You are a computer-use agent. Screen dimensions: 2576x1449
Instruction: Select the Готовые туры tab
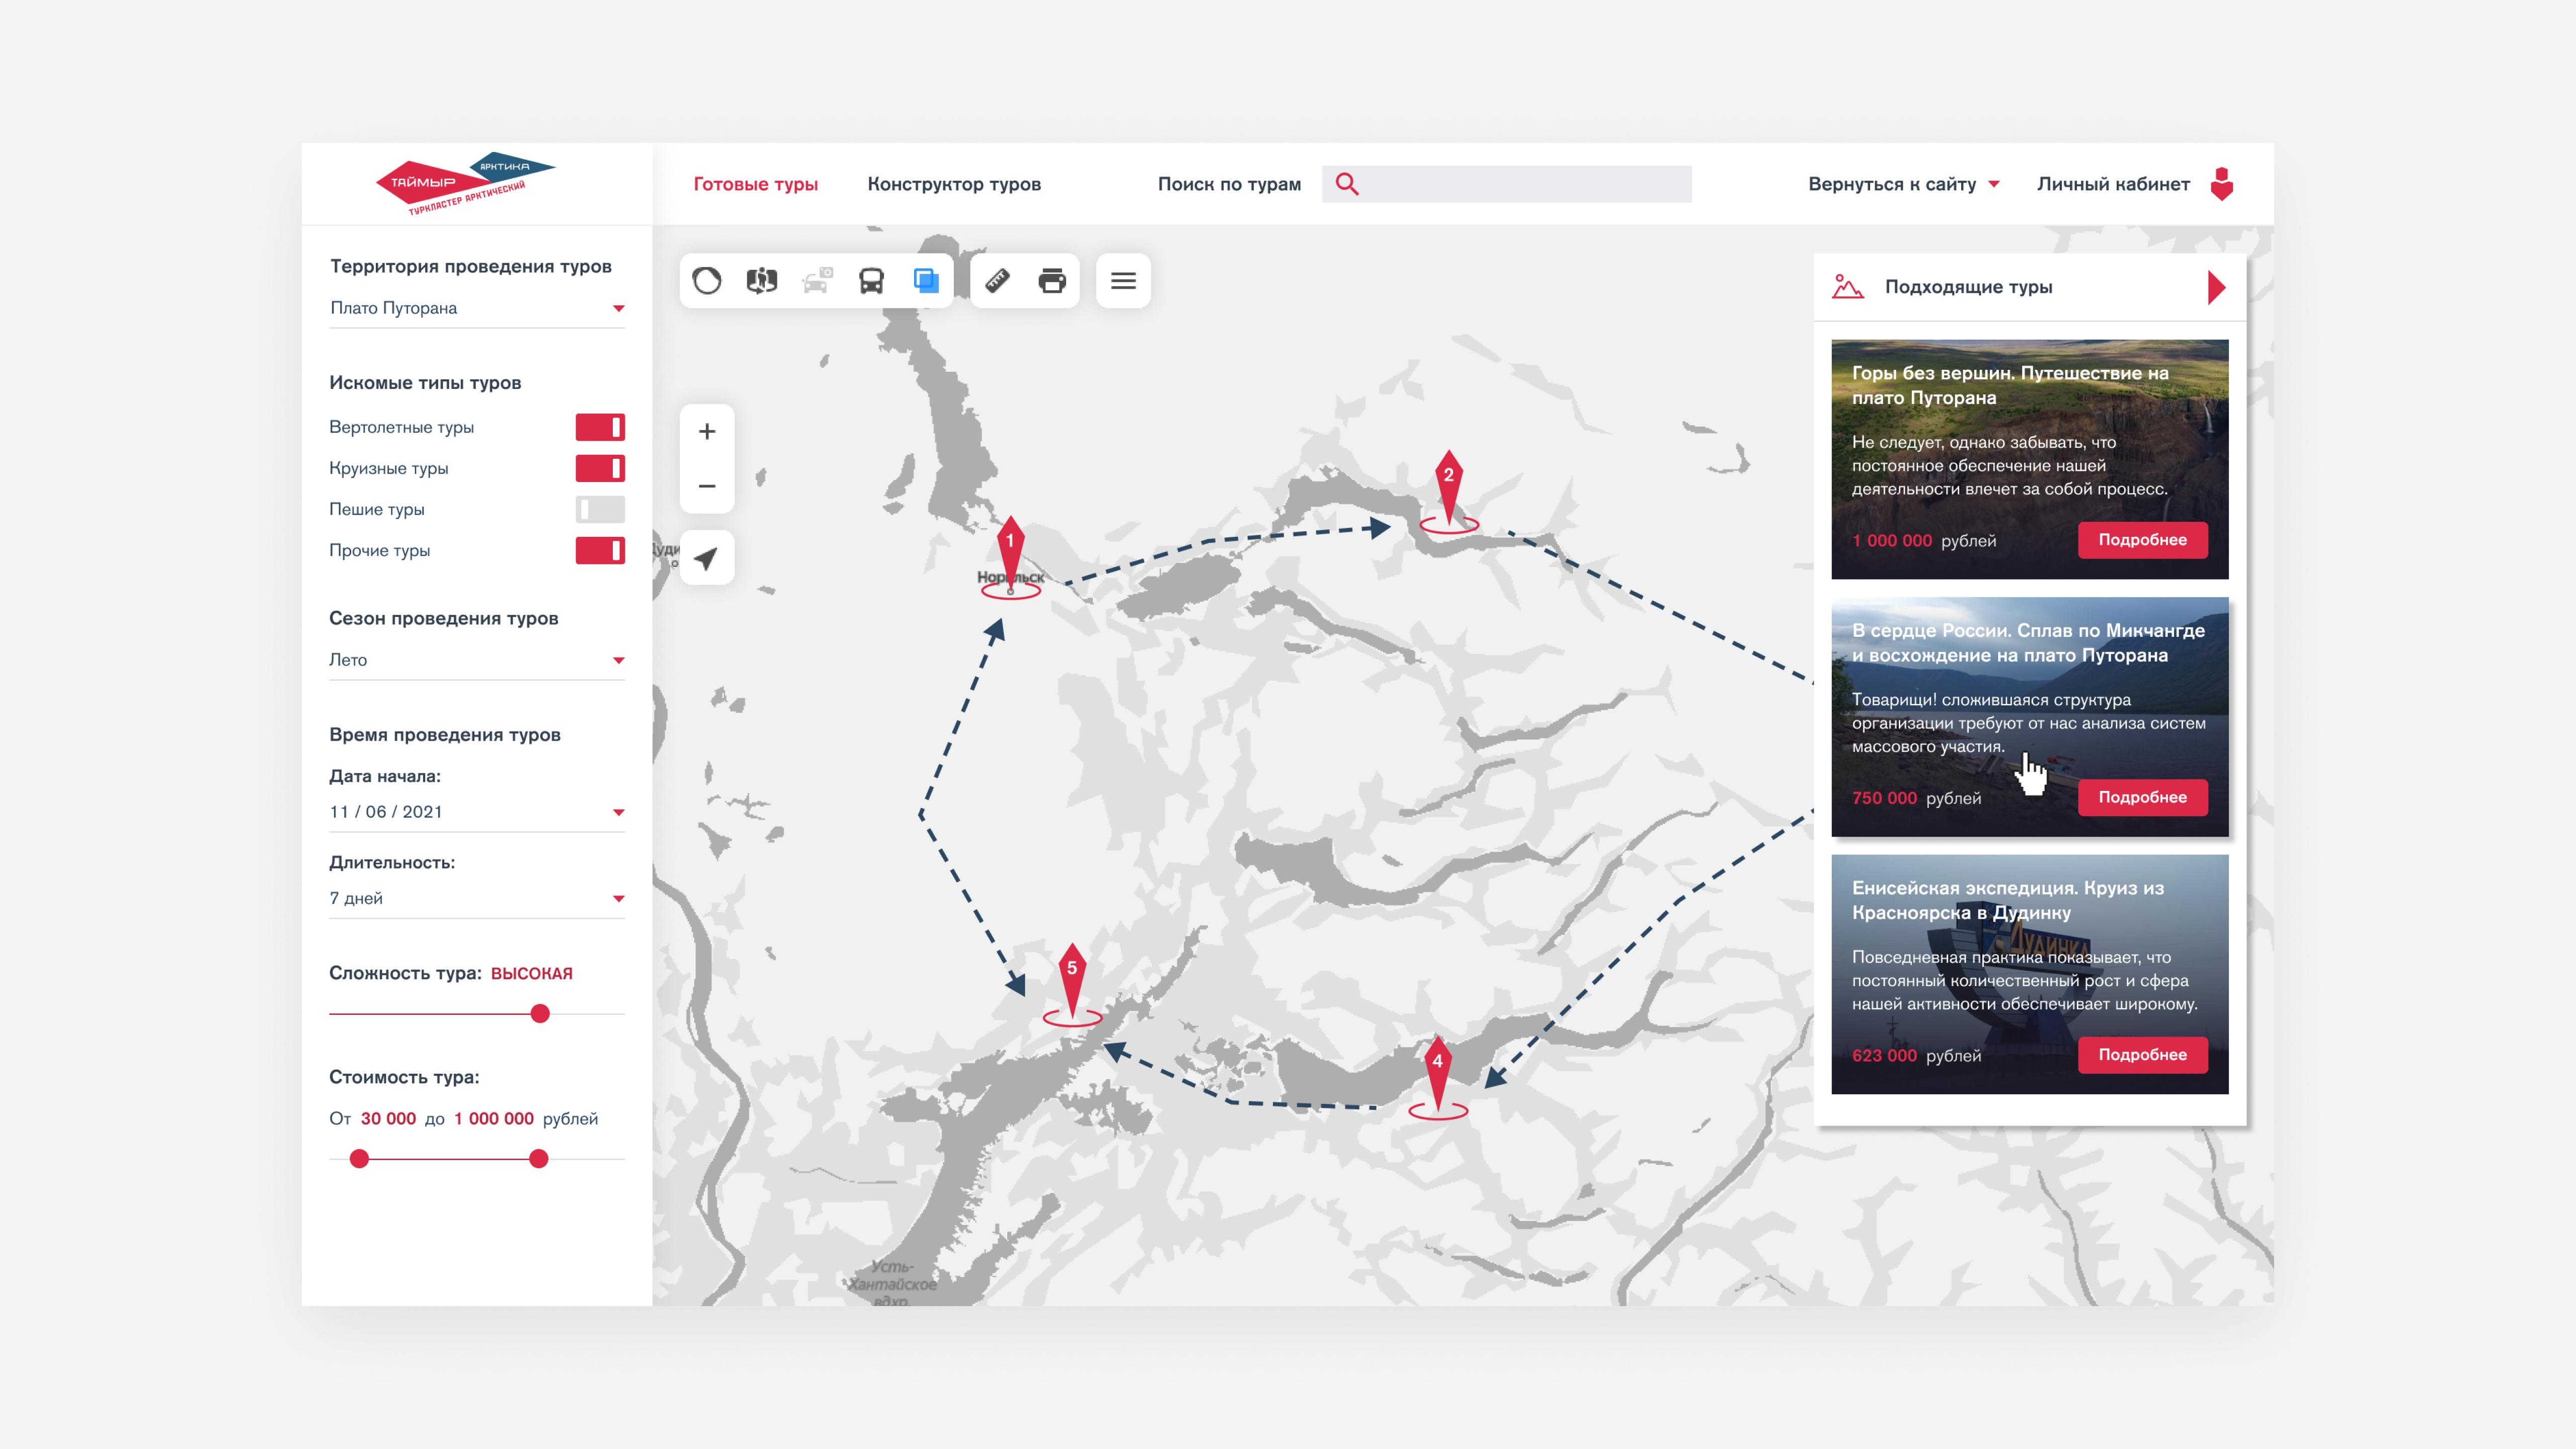756,184
